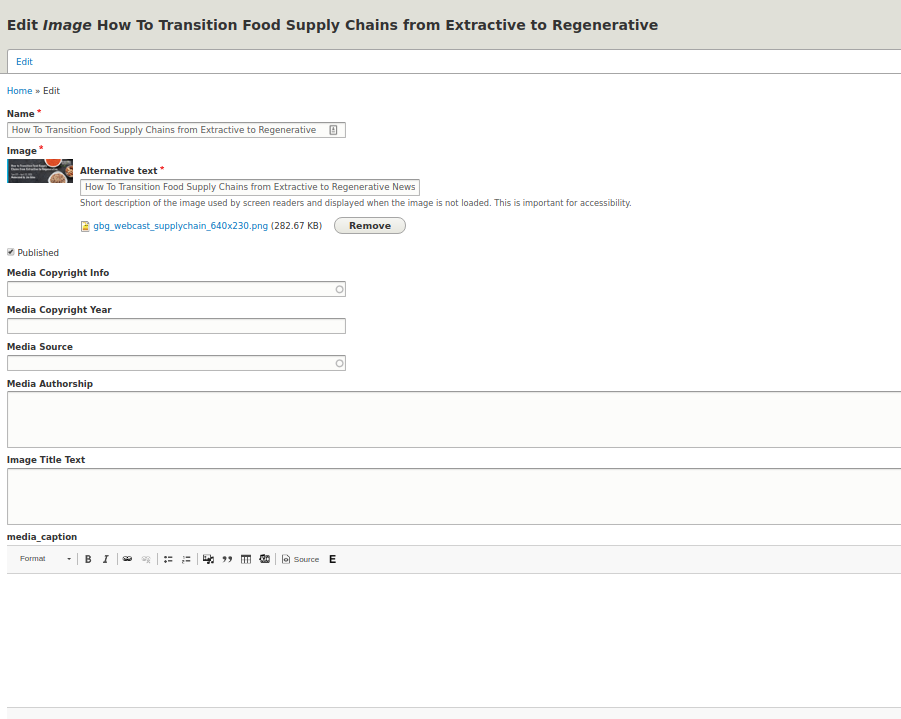Click the media embed icon in the toolbar
This screenshot has width=901, height=719.
click(x=264, y=558)
